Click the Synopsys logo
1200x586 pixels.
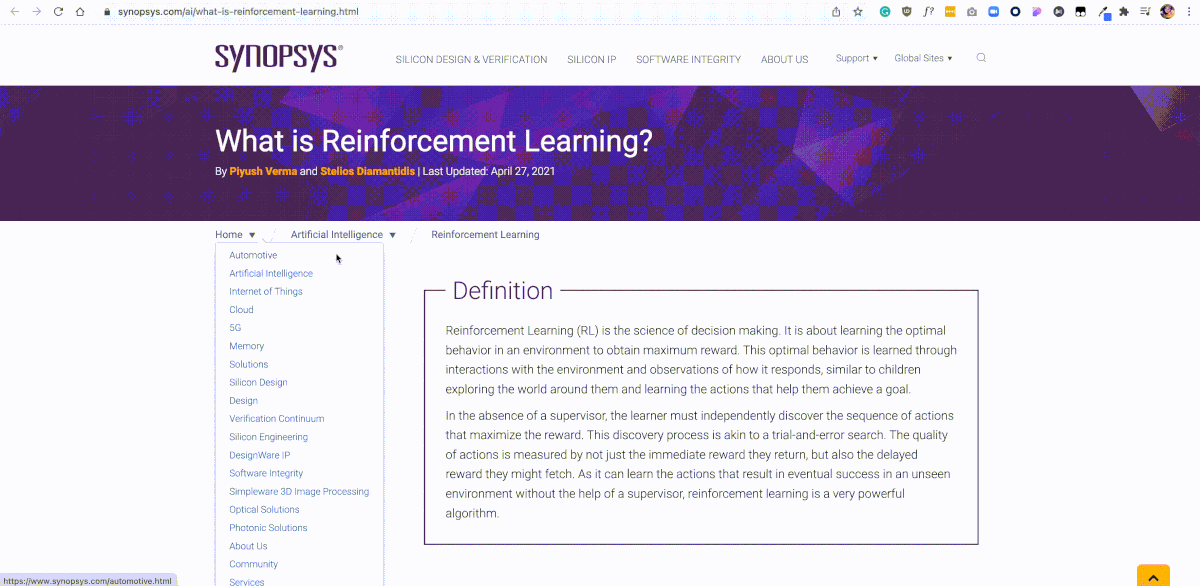[x=277, y=57]
